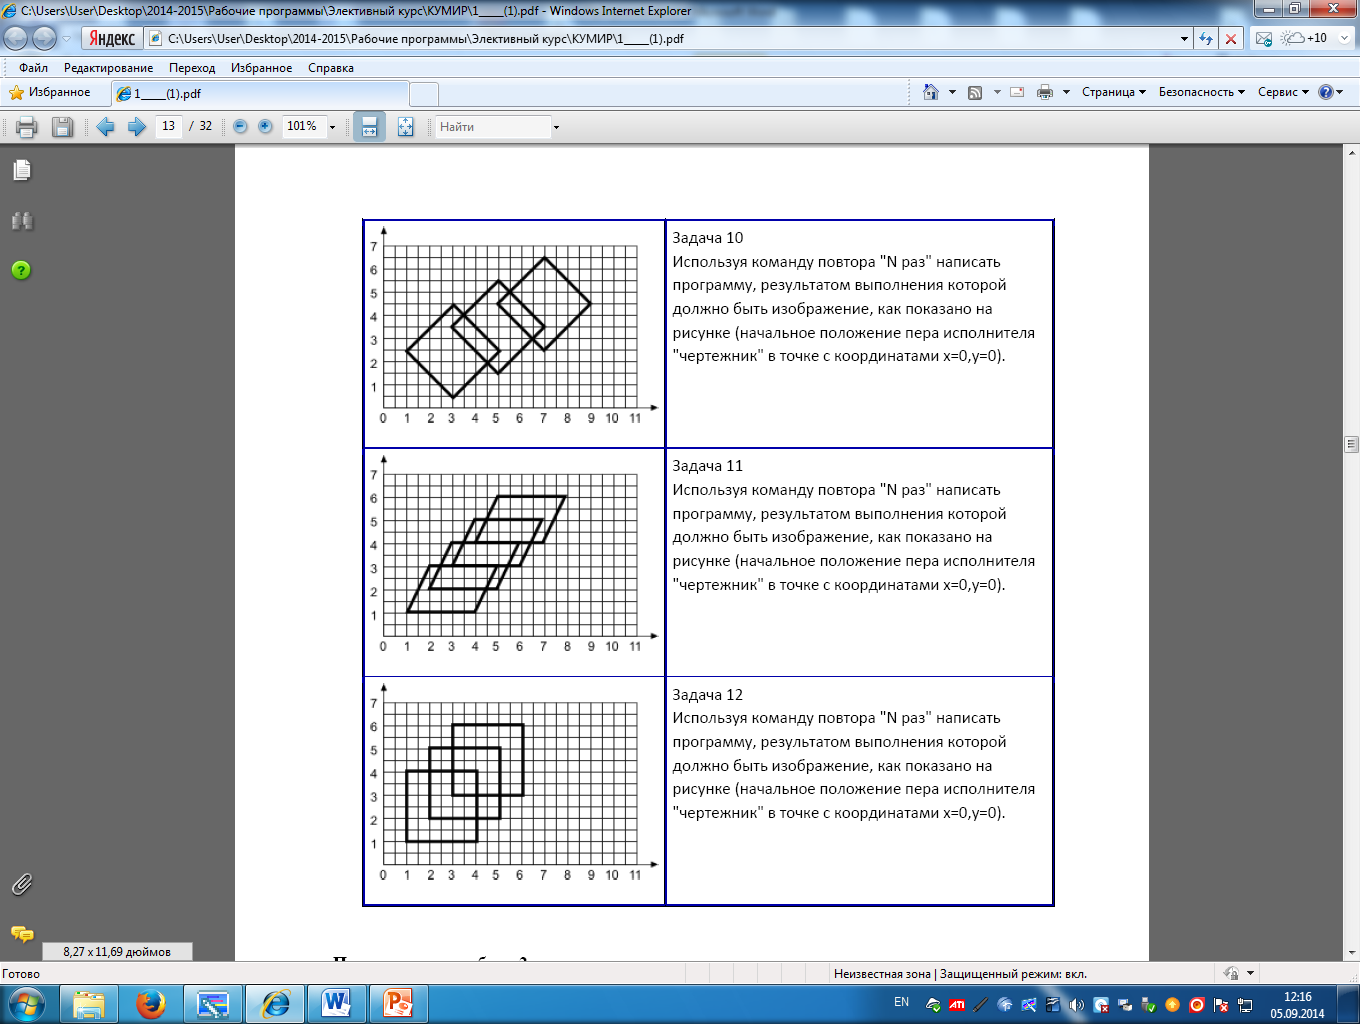The image size is (1360, 1024).
Task: Open the Справка menu
Action: [x=331, y=68]
